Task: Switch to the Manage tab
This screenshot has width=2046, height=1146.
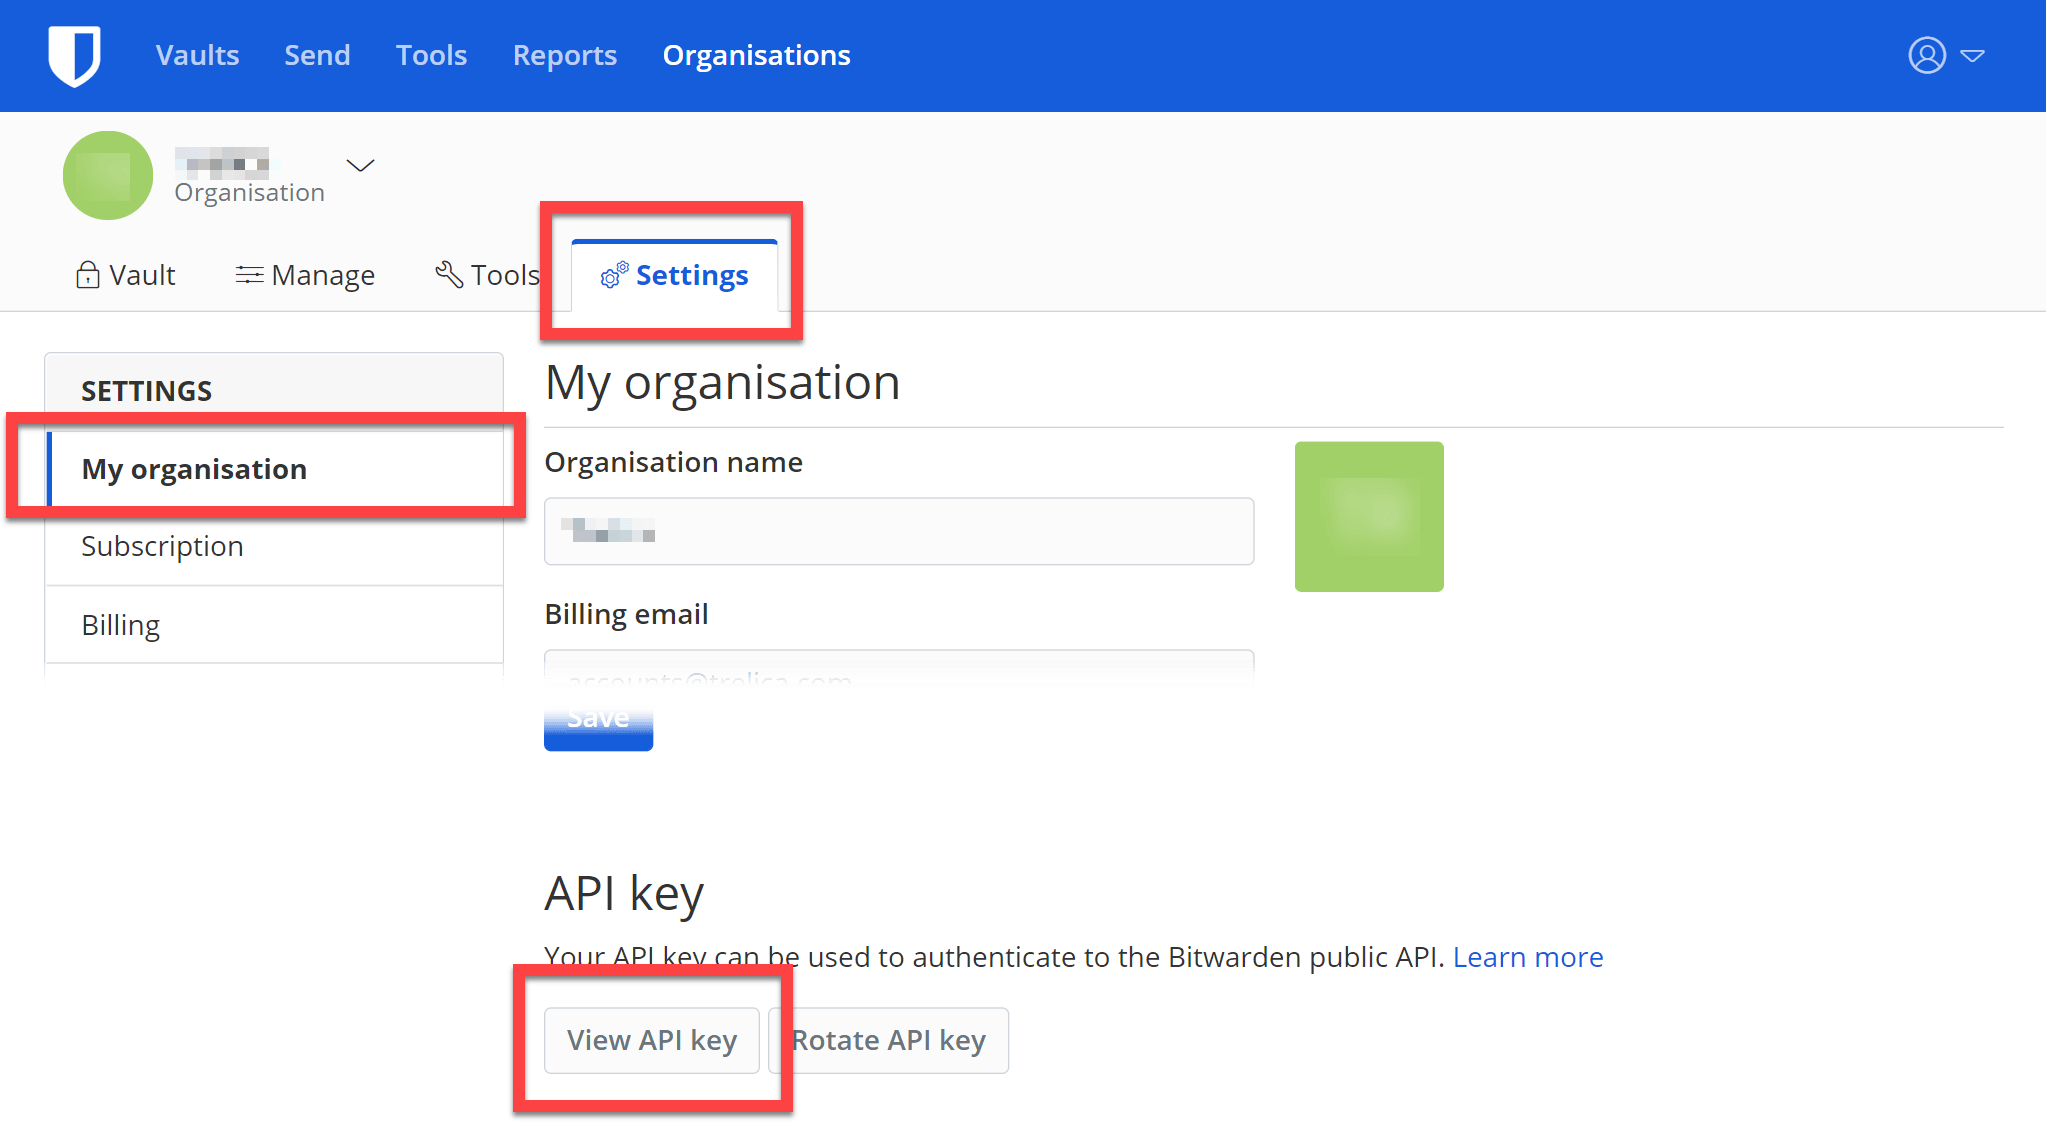Action: [x=305, y=275]
